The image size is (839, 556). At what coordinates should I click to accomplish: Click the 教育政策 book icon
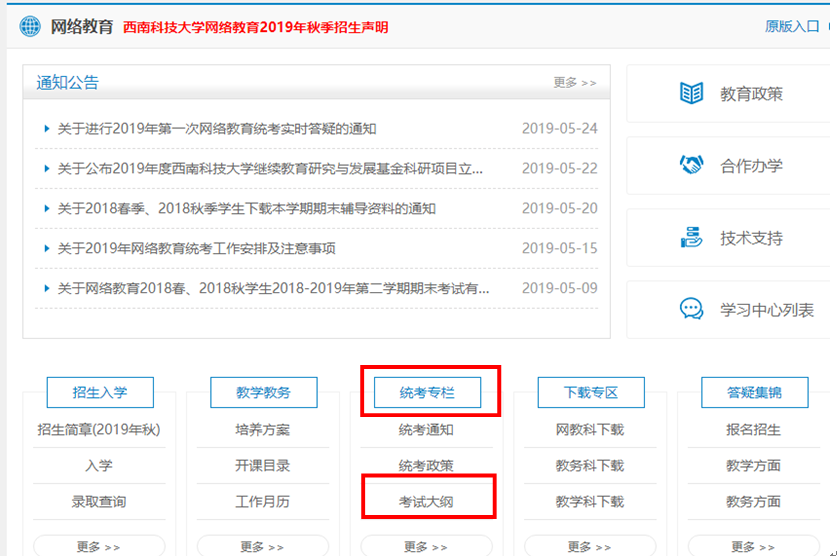(x=691, y=94)
